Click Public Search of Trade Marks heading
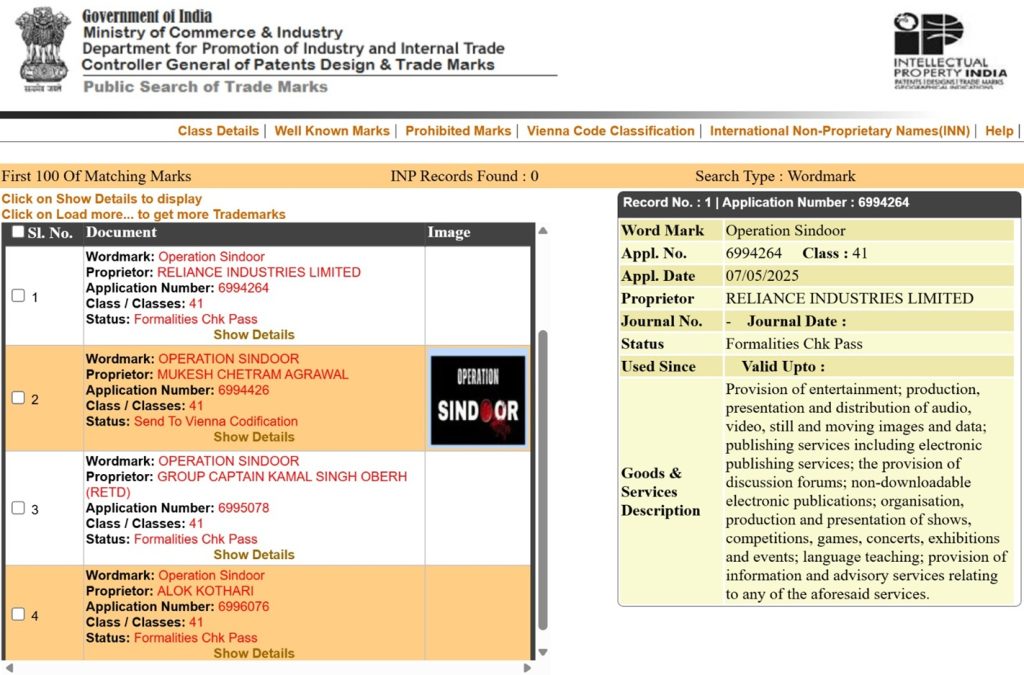 tap(205, 87)
